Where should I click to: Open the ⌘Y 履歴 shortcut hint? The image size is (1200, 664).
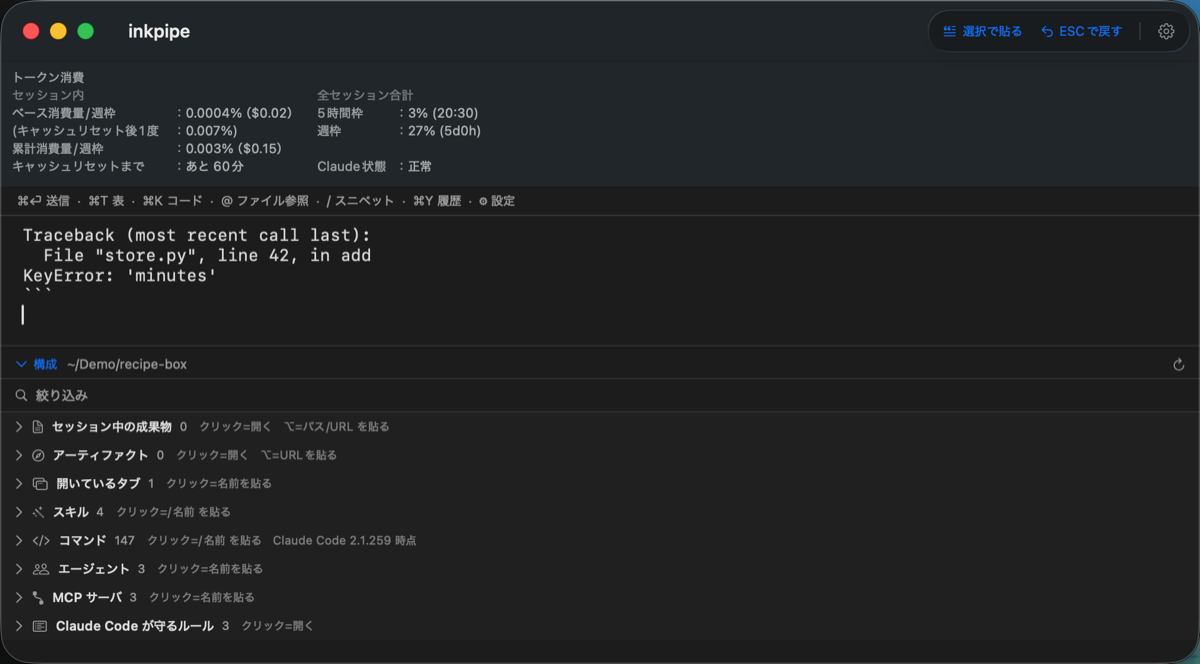437,201
